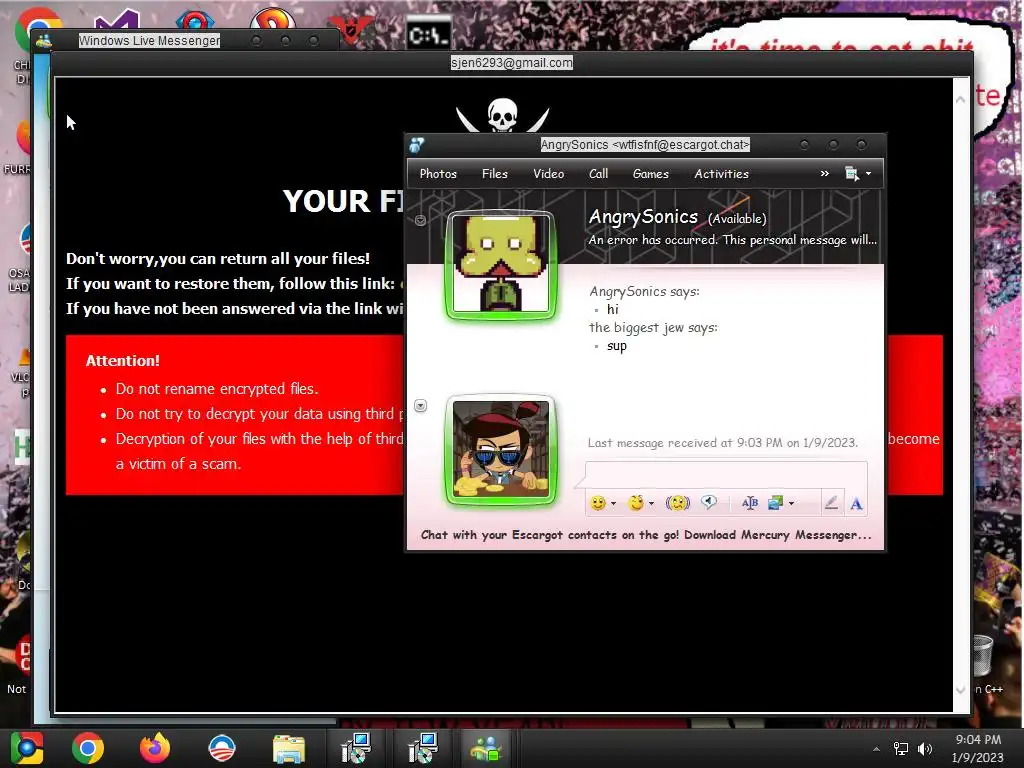Viewport: 1024px width, 768px height.
Task: Click the voice clip speech bubble icon
Action: 709,502
